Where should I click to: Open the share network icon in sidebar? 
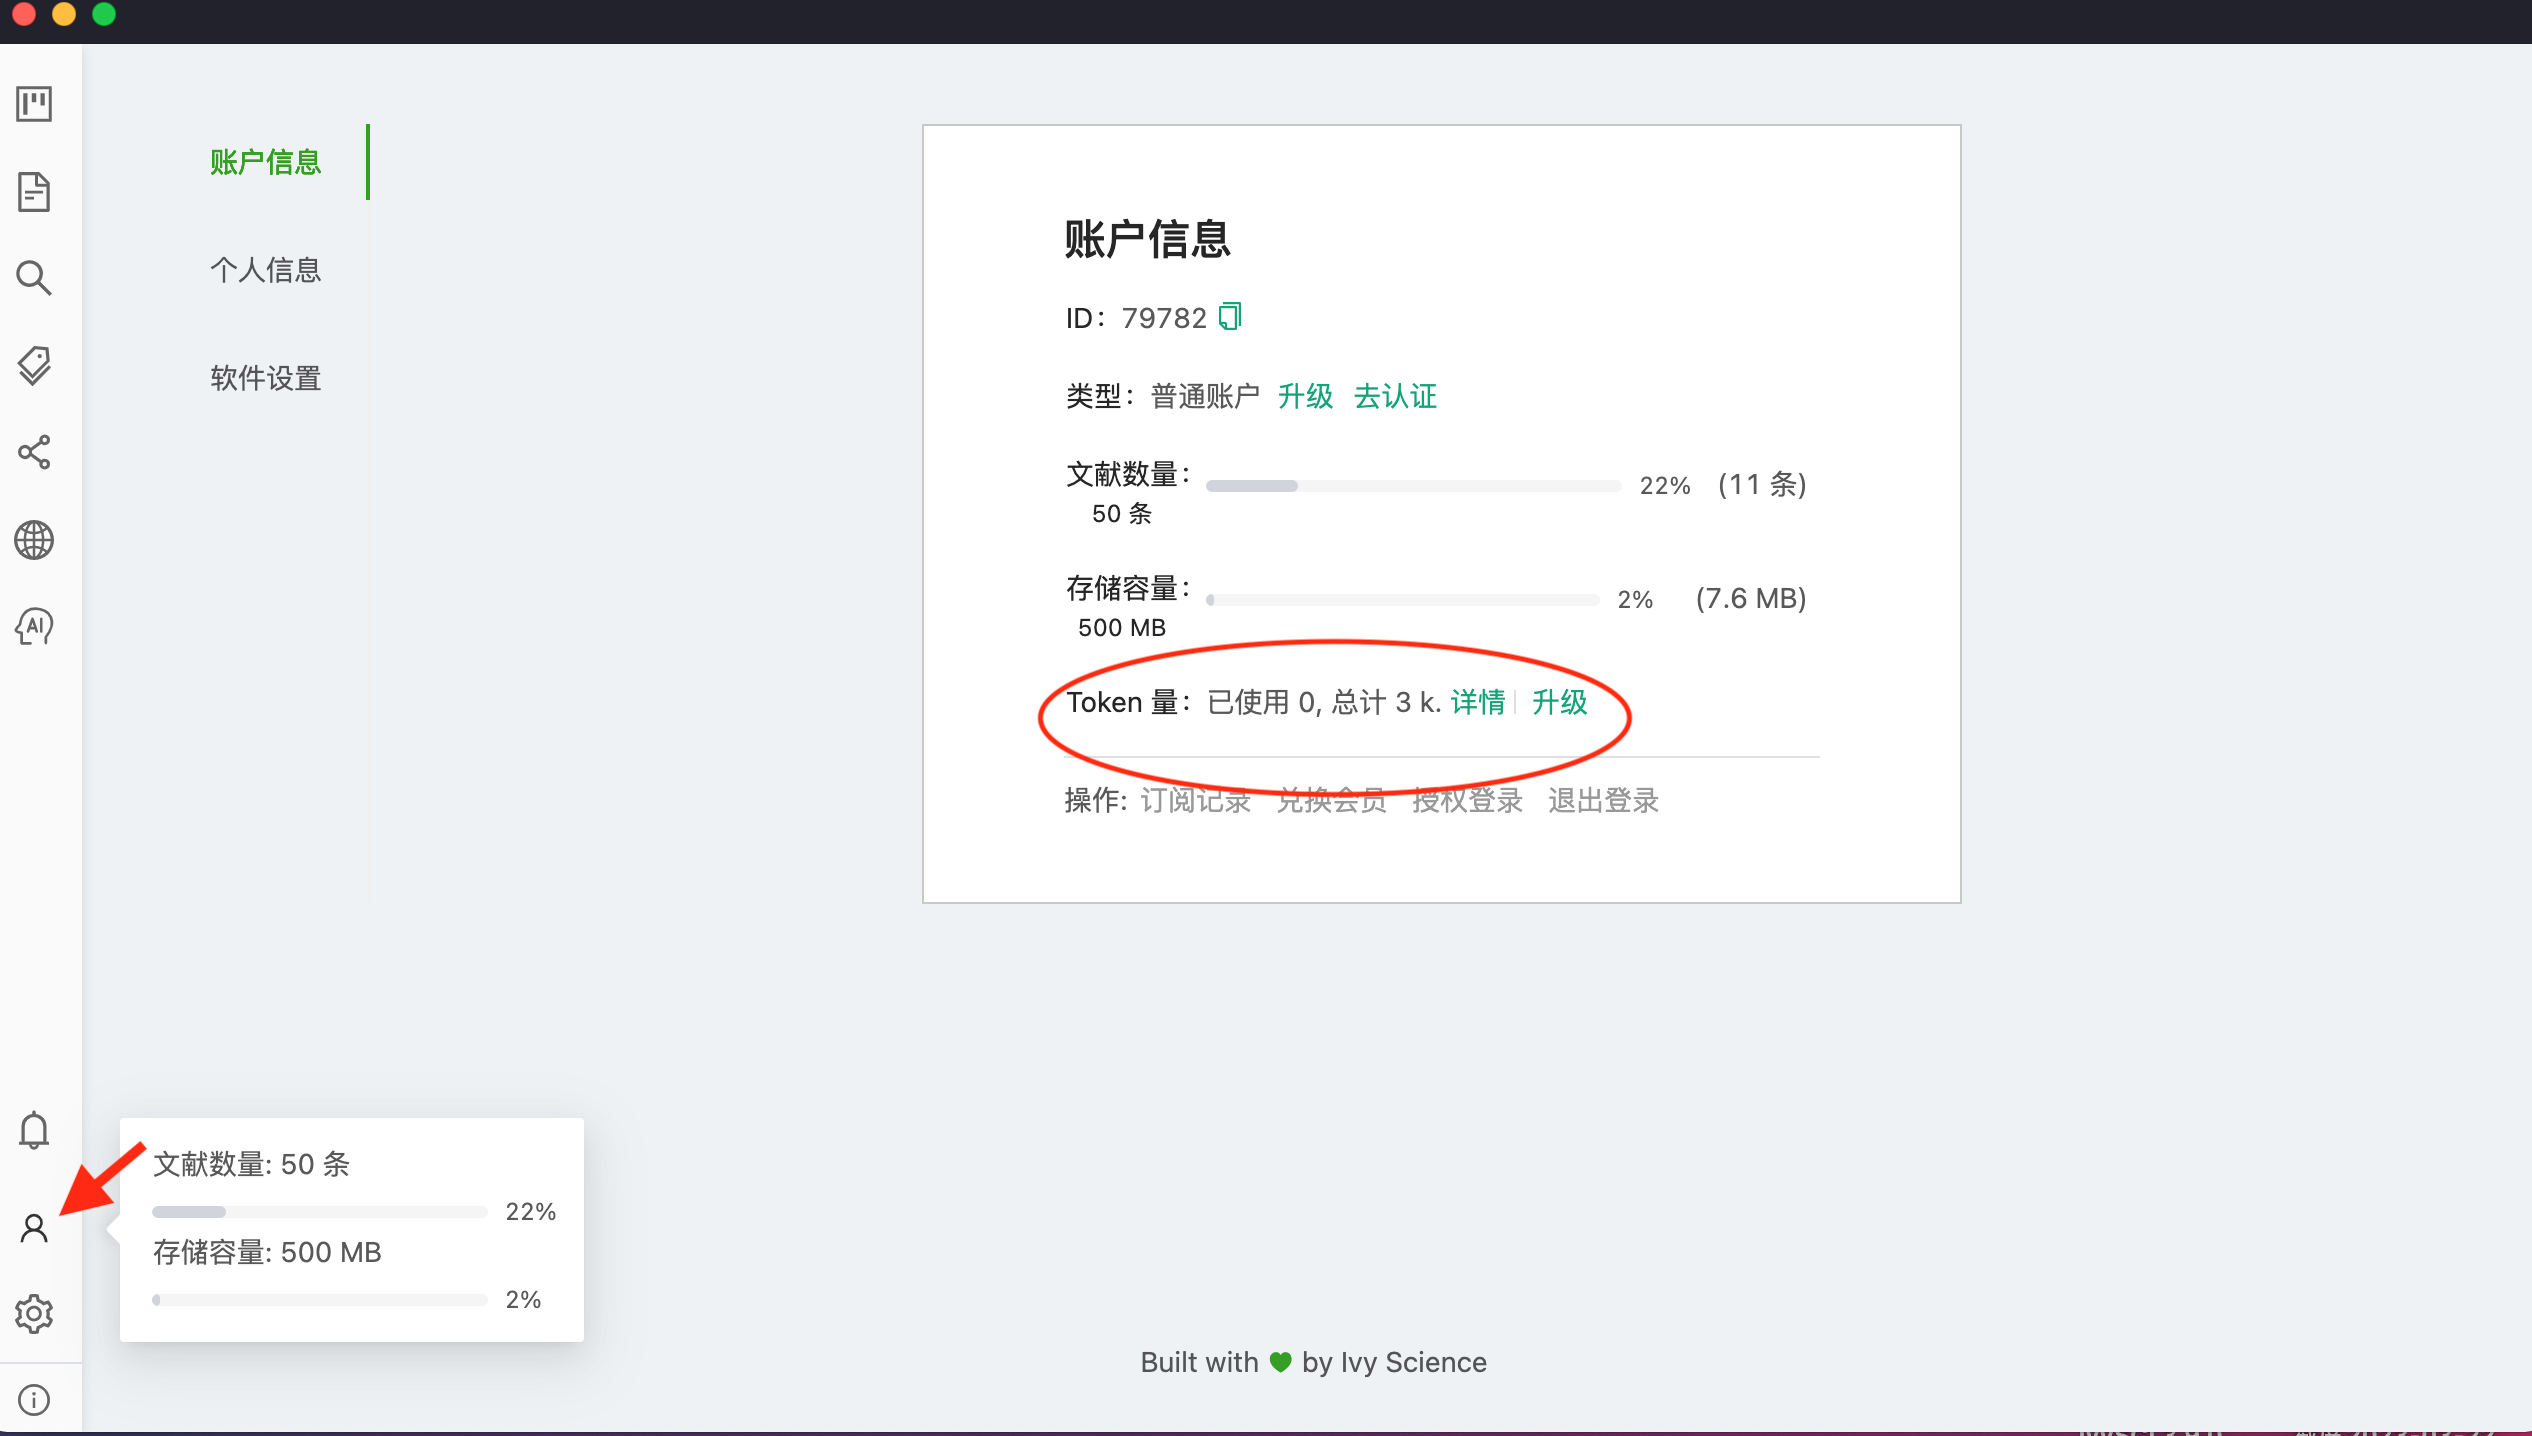[x=34, y=452]
